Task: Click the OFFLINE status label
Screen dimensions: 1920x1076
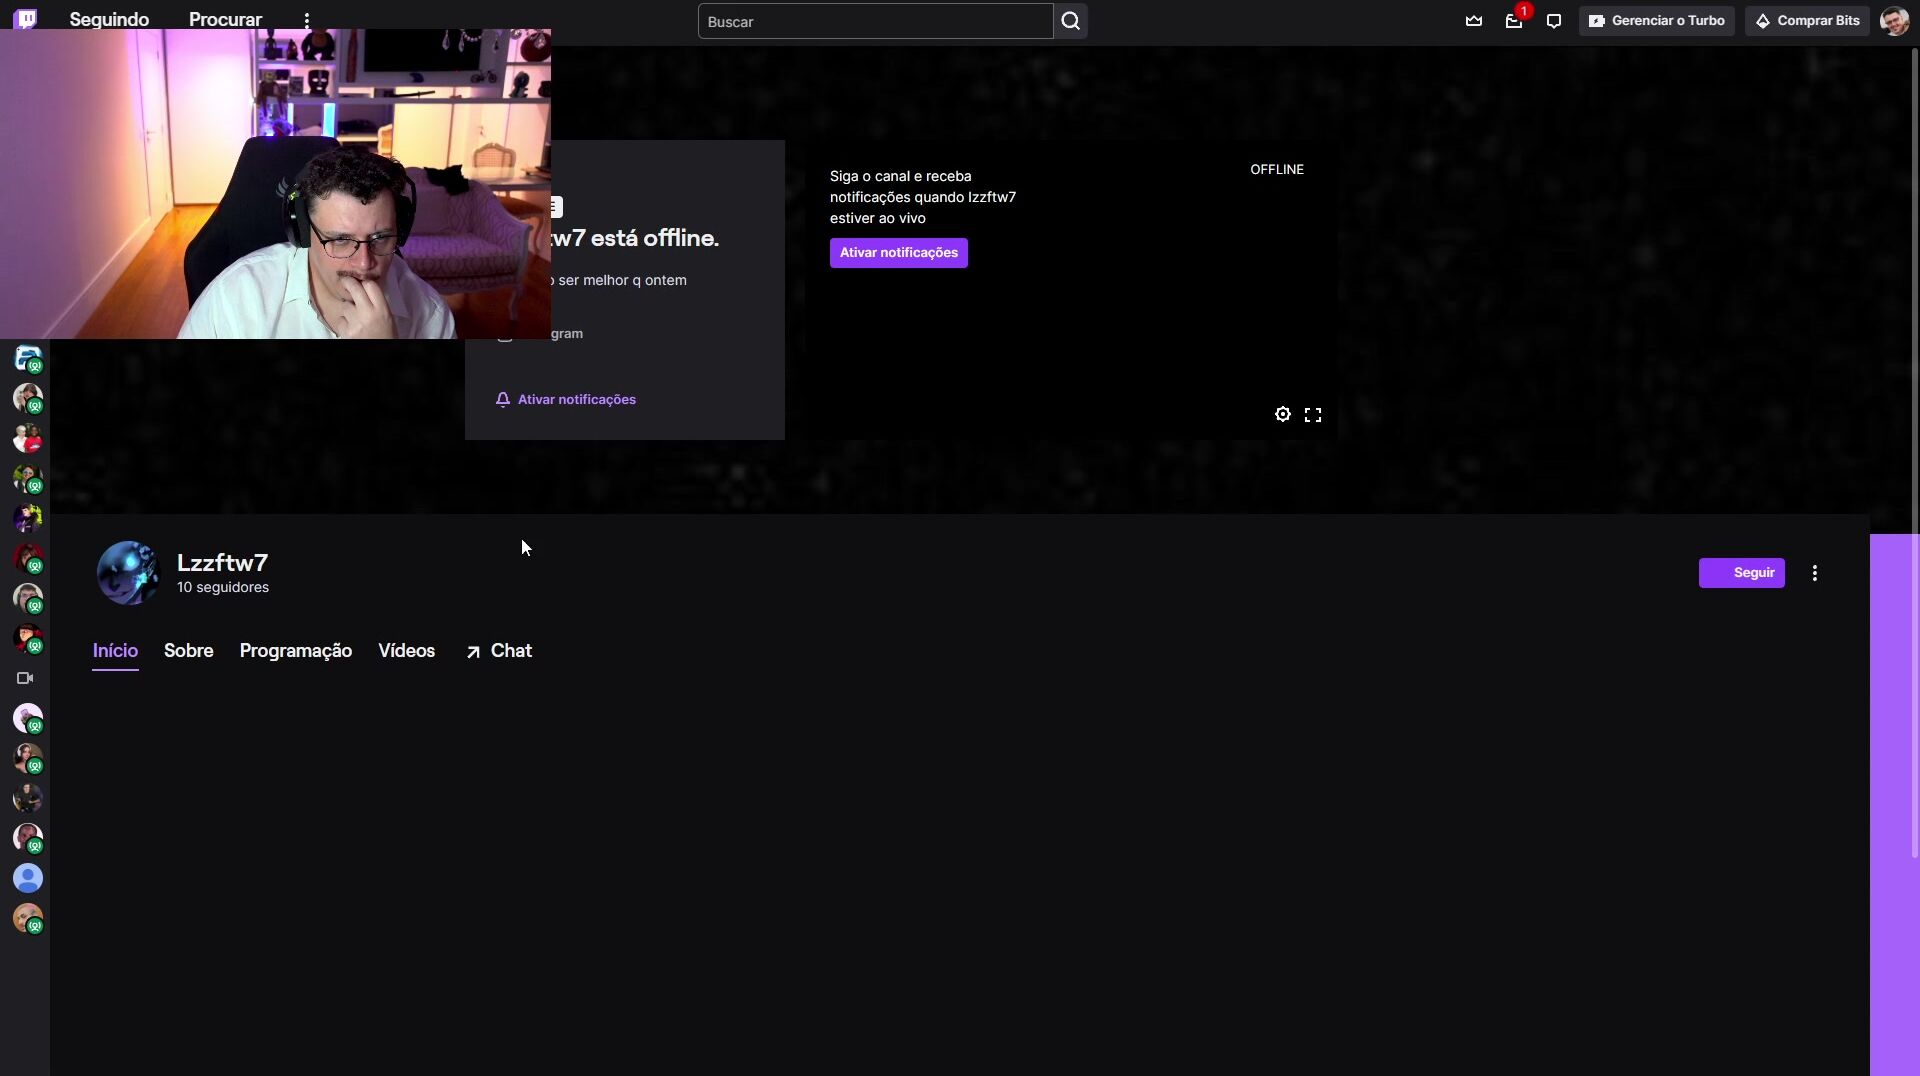Action: [1277, 169]
